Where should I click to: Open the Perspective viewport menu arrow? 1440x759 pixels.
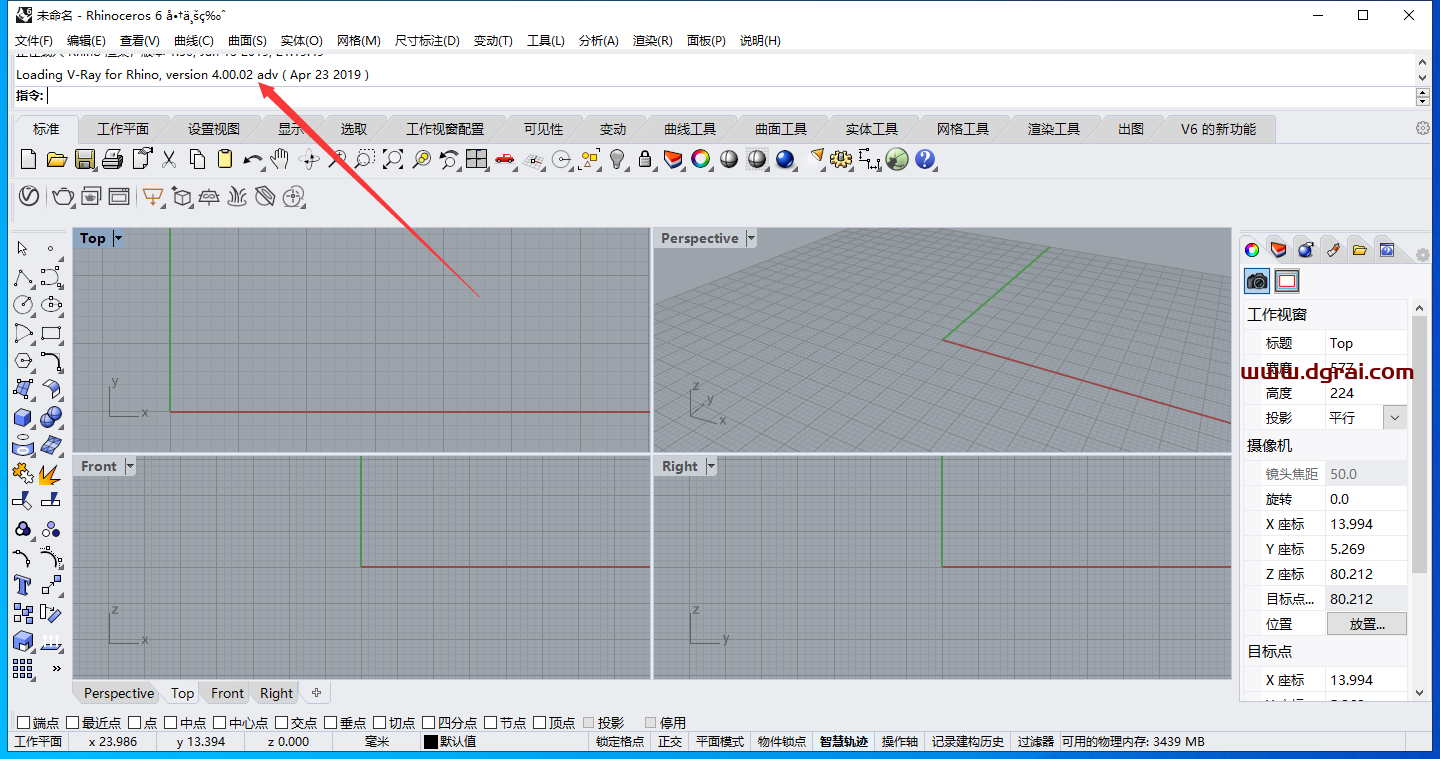[x=751, y=238]
